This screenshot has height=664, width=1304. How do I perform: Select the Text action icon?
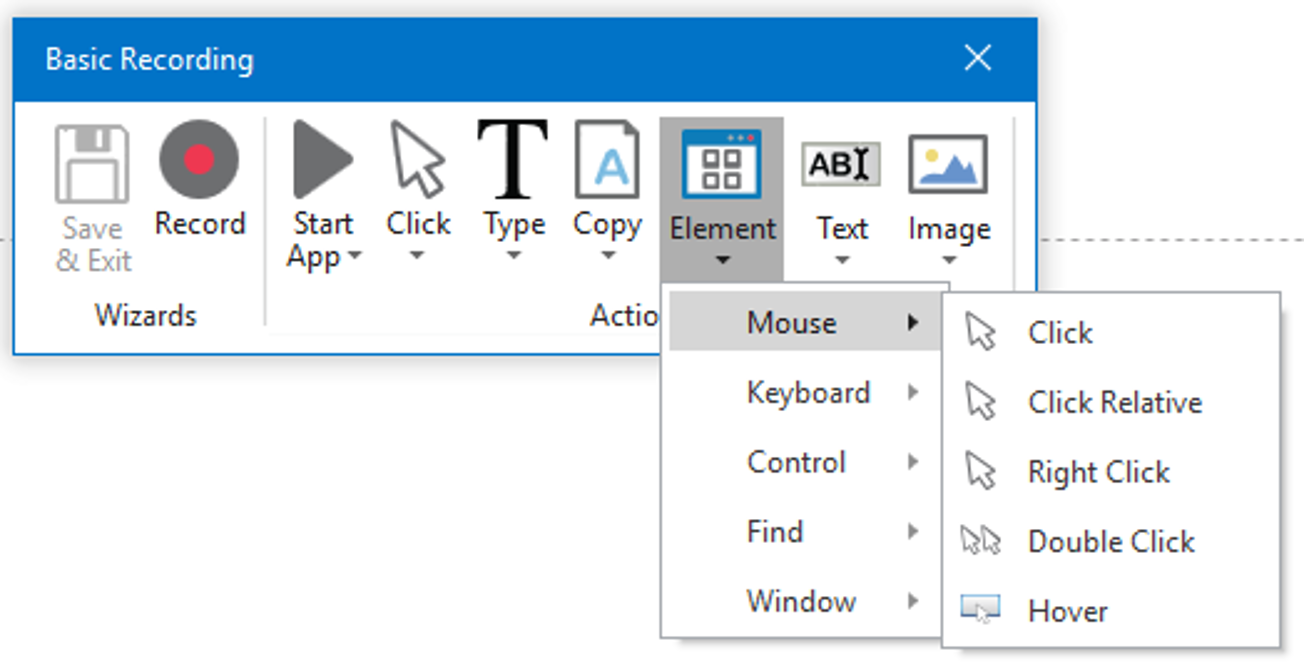pyautogui.click(x=842, y=163)
